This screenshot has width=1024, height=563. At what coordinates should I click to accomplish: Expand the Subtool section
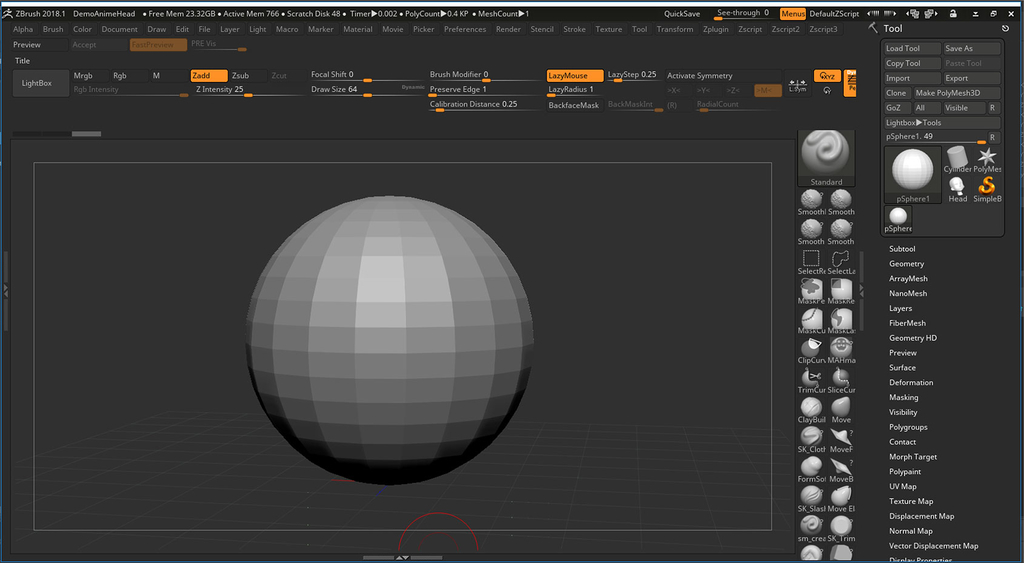(x=902, y=249)
